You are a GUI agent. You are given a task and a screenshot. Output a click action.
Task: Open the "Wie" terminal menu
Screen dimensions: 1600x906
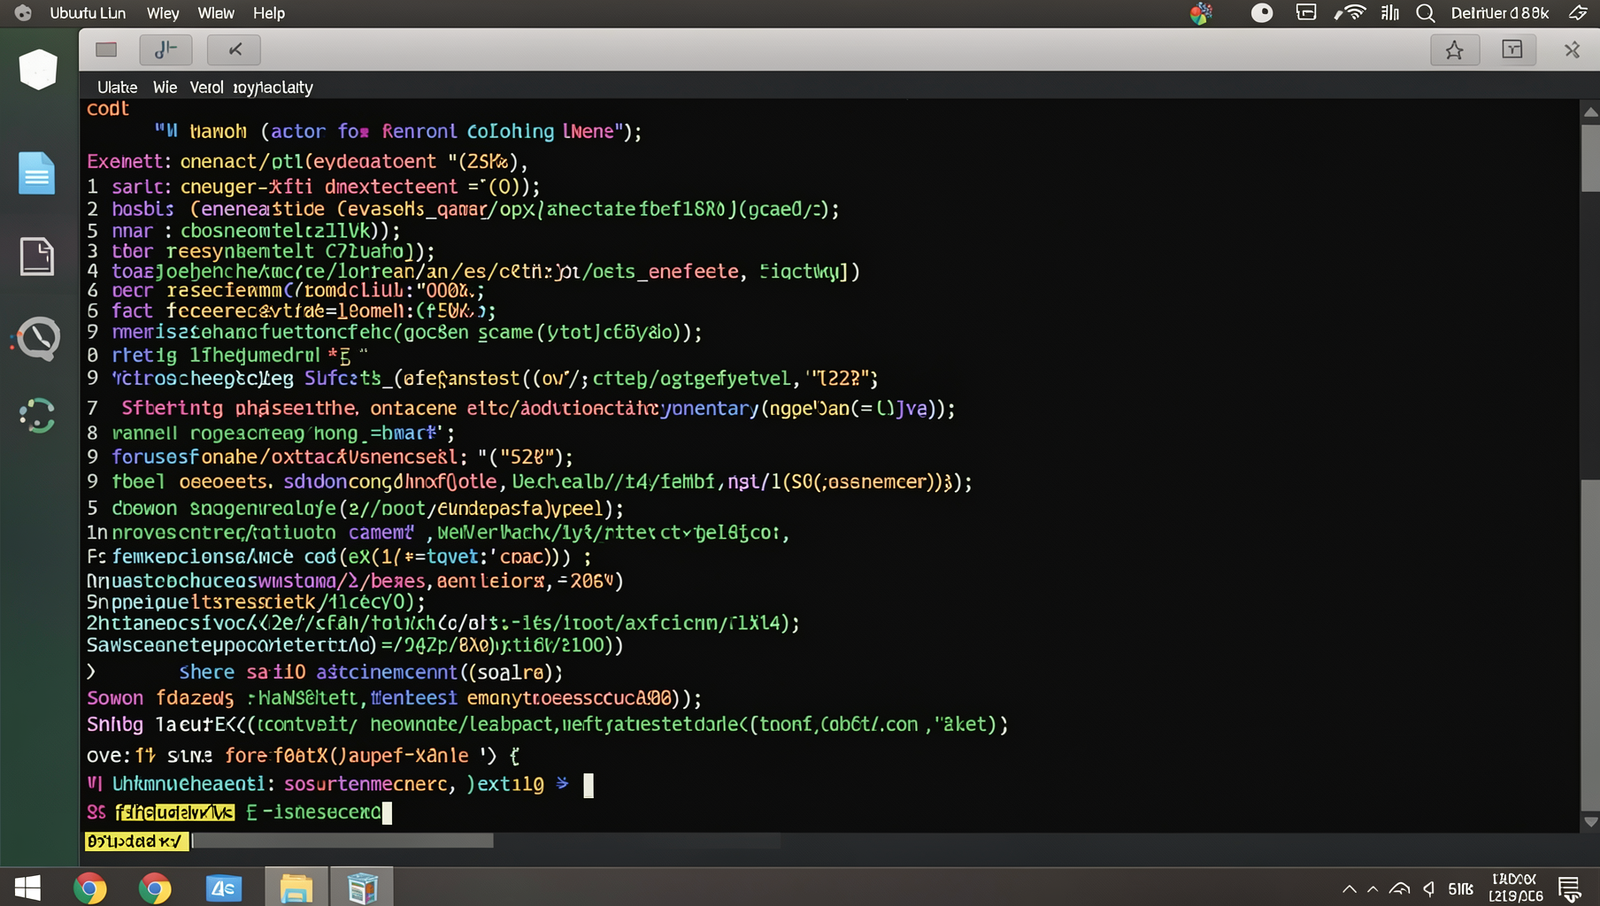(x=165, y=88)
